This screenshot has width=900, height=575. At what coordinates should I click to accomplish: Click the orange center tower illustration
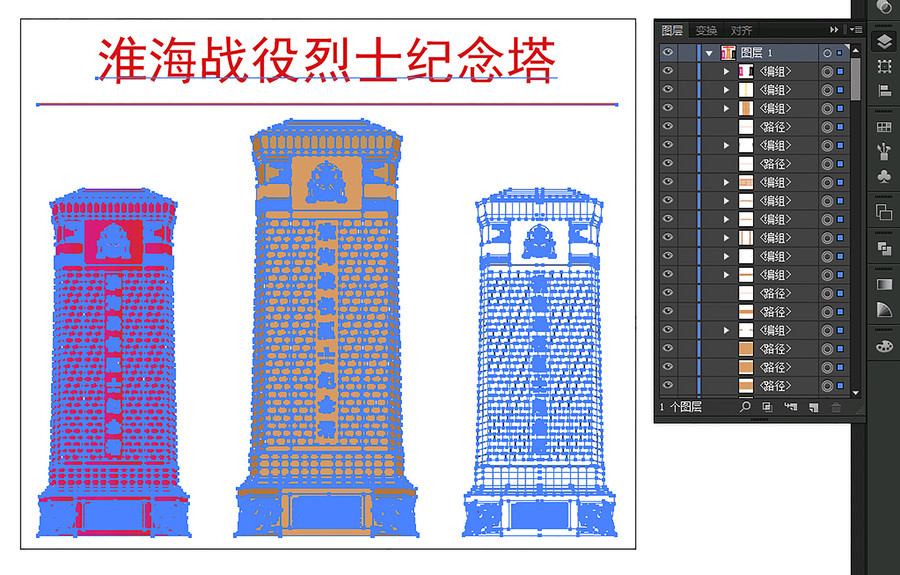326,328
